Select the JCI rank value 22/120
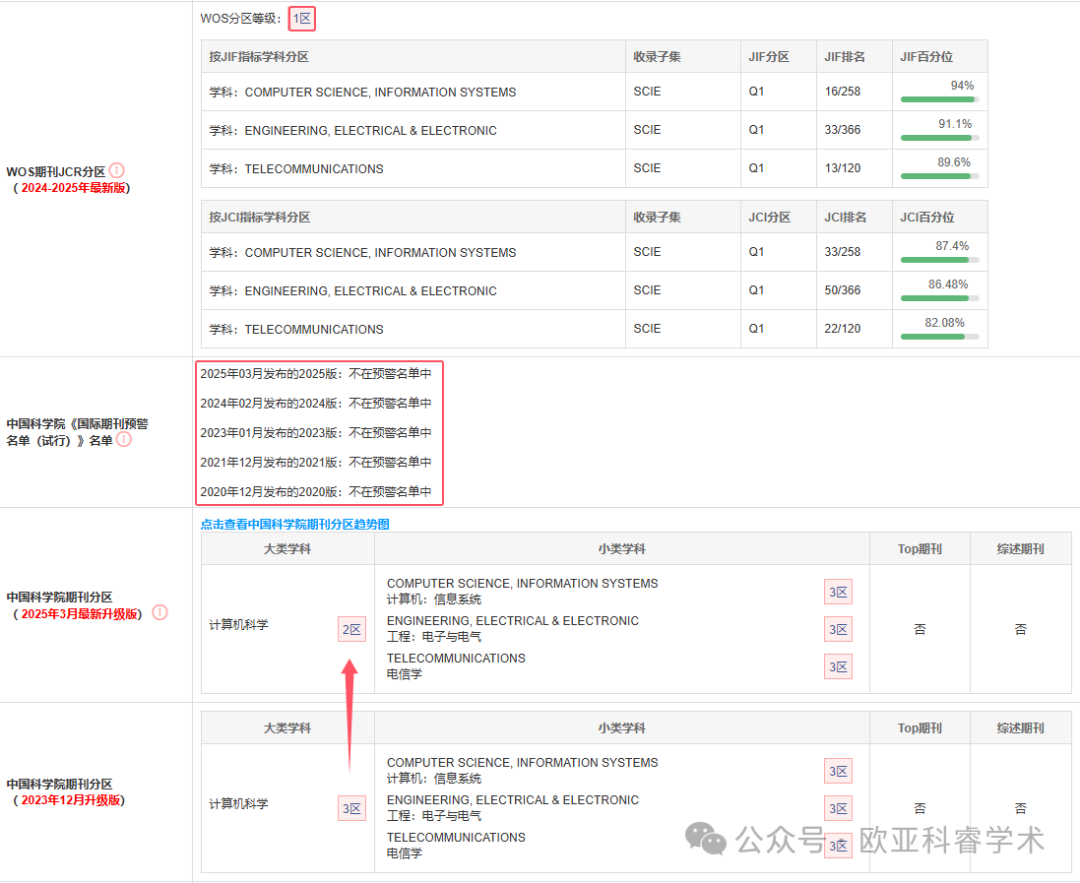Image resolution: width=1080 pixels, height=883 pixels. pyautogui.click(x=842, y=329)
